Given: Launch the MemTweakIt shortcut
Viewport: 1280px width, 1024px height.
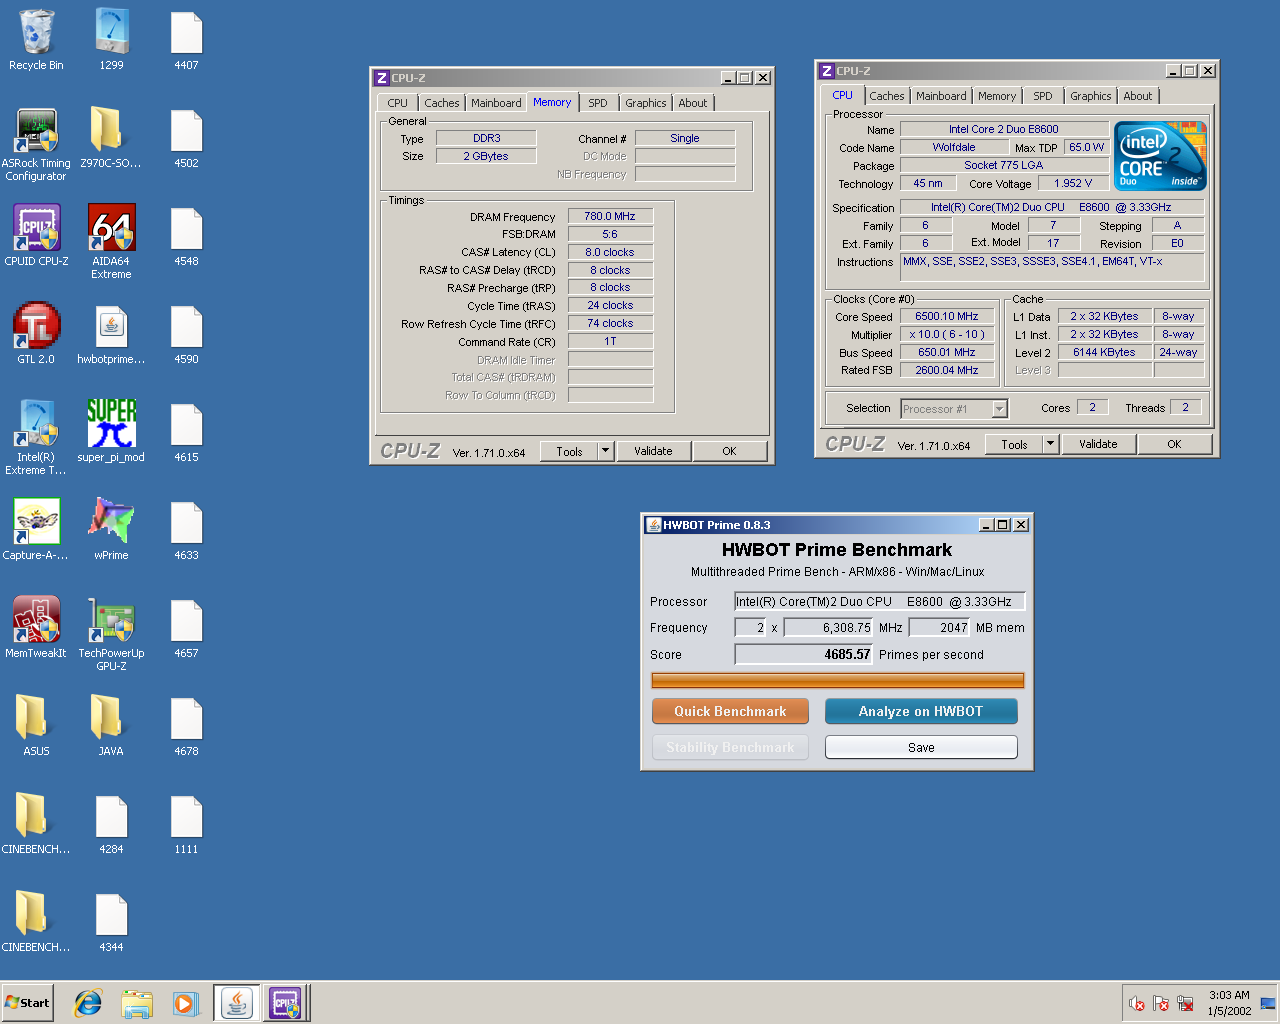Looking at the screenshot, I should pyautogui.click(x=36, y=628).
